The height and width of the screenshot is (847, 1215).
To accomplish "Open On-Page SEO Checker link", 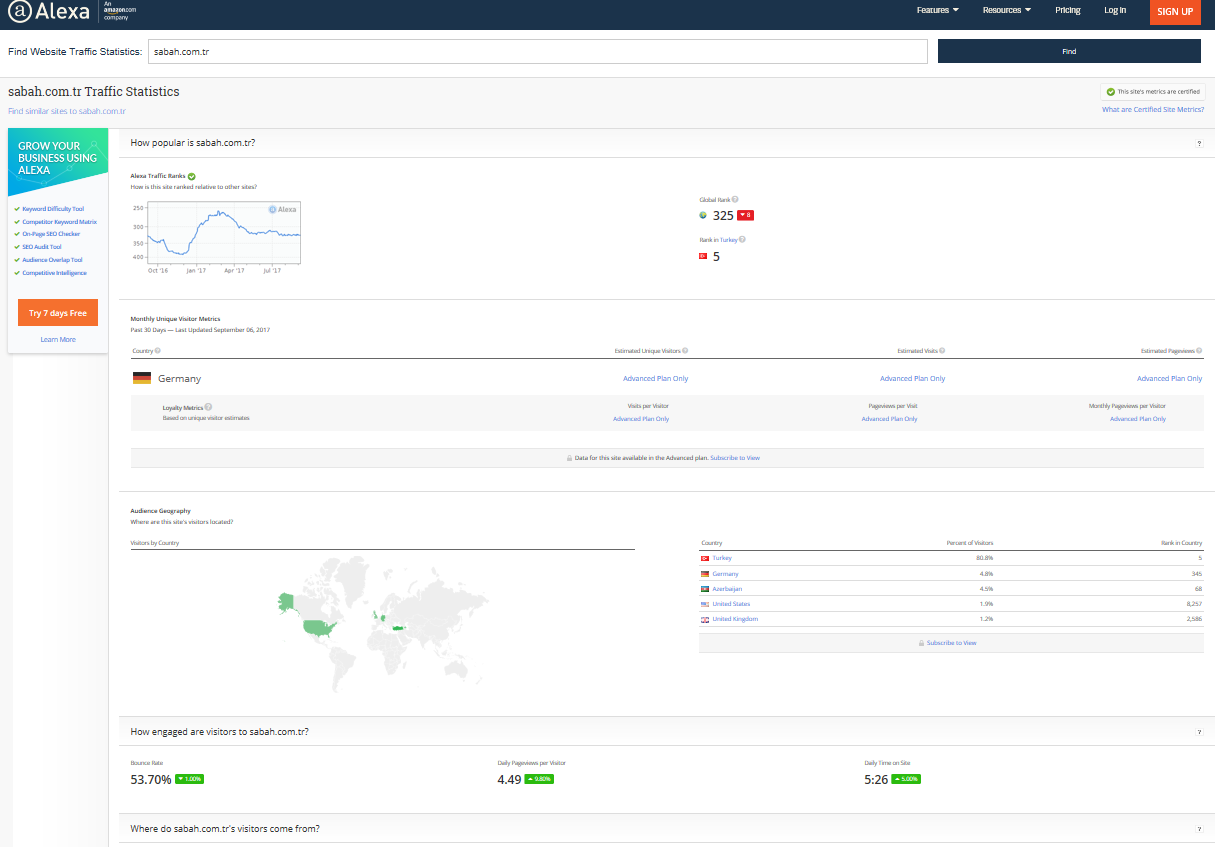I will (51, 234).
